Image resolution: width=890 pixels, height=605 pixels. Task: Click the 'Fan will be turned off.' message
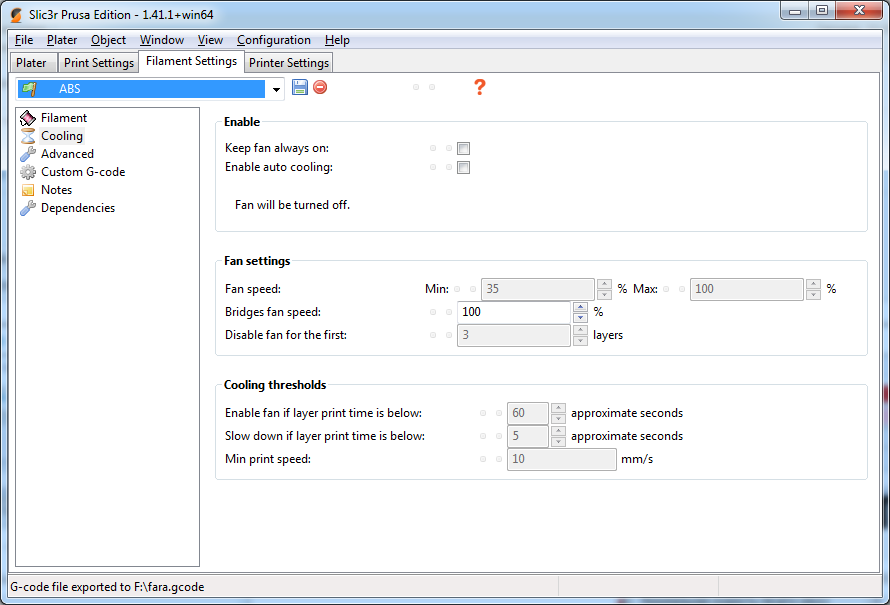point(292,205)
